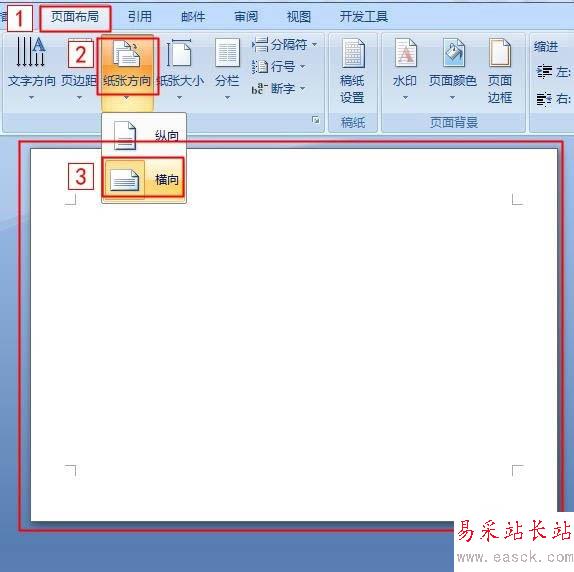Click the 水印 watermark icon

pyautogui.click(x=406, y=53)
